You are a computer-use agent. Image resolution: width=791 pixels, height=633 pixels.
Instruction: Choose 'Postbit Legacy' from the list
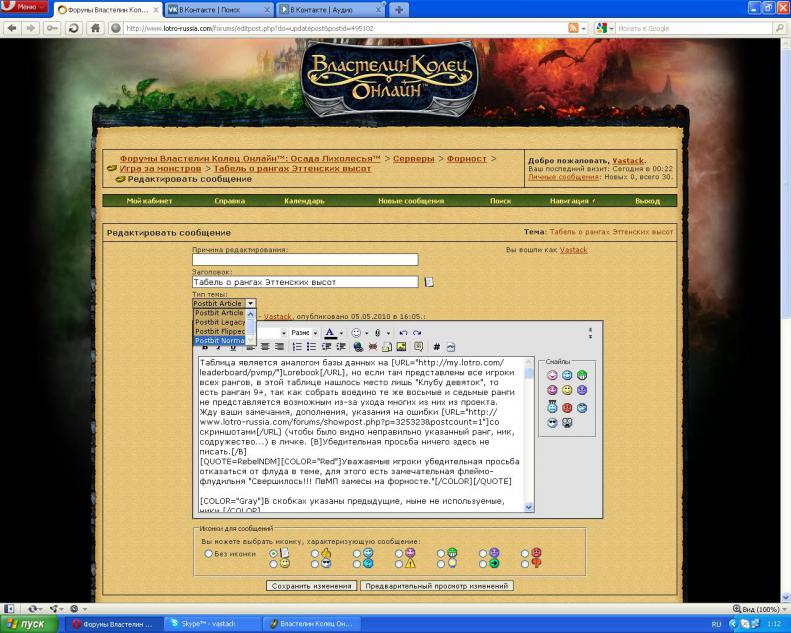(220, 322)
